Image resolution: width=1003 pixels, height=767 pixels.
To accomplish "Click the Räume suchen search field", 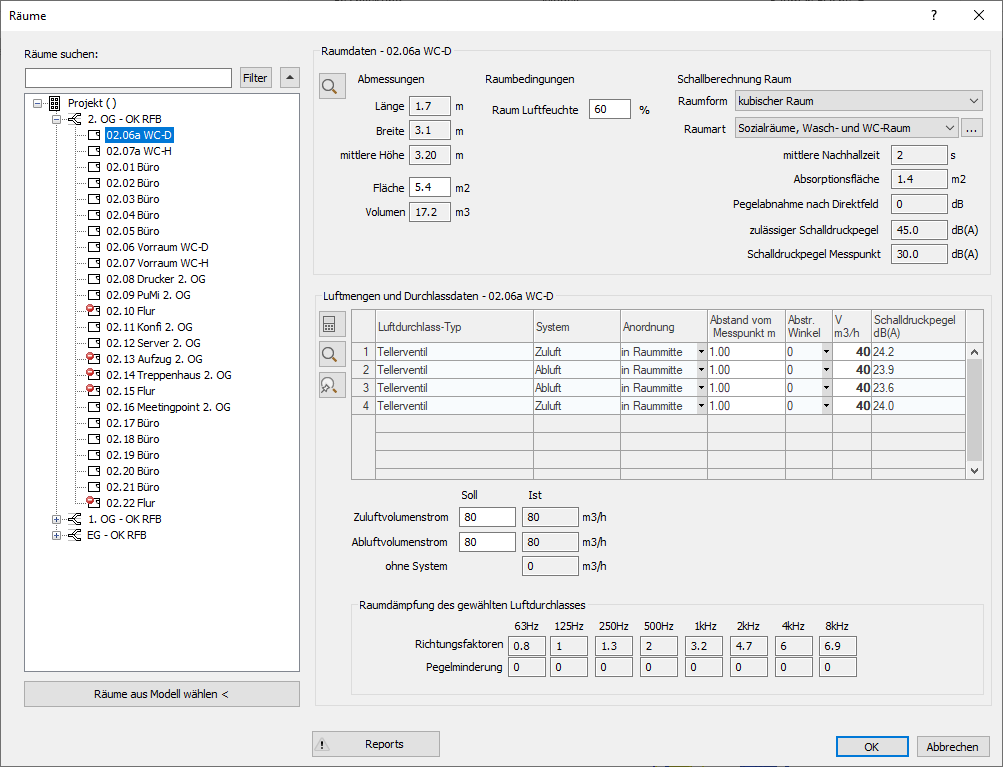I will tap(129, 78).
